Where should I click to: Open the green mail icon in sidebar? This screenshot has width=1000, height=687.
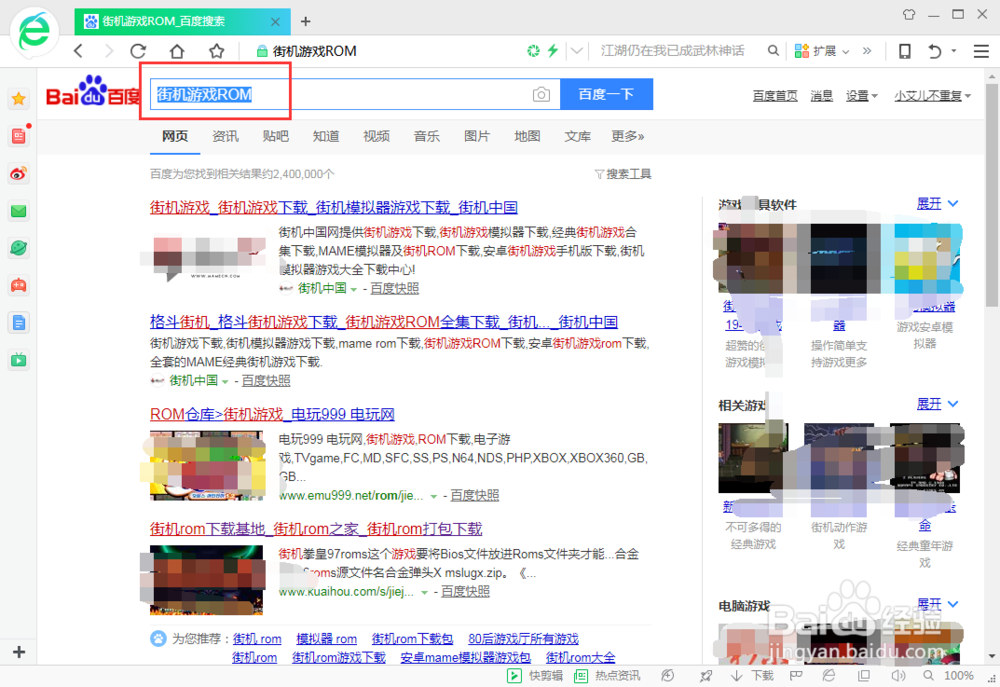(x=18, y=211)
